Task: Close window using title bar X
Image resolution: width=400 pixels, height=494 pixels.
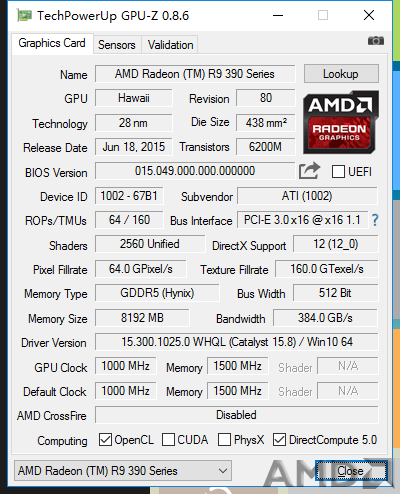Action: click(x=369, y=15)
